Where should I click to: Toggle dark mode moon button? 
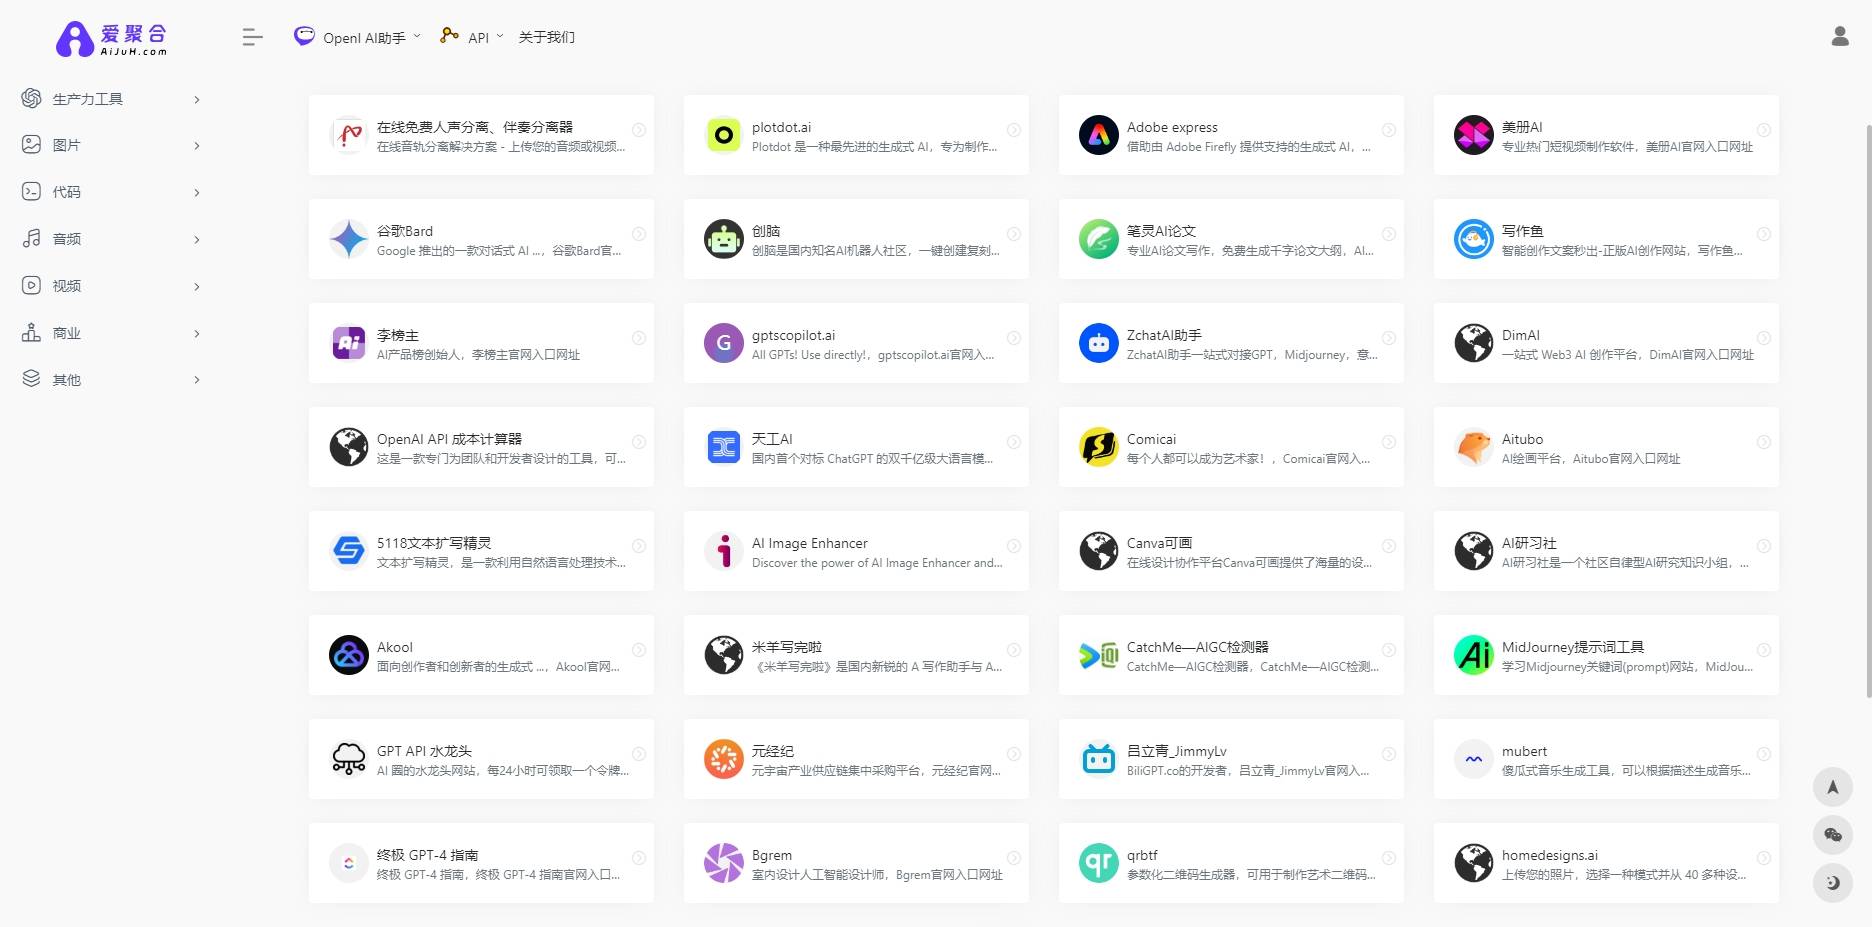(x=1833, y=883)
